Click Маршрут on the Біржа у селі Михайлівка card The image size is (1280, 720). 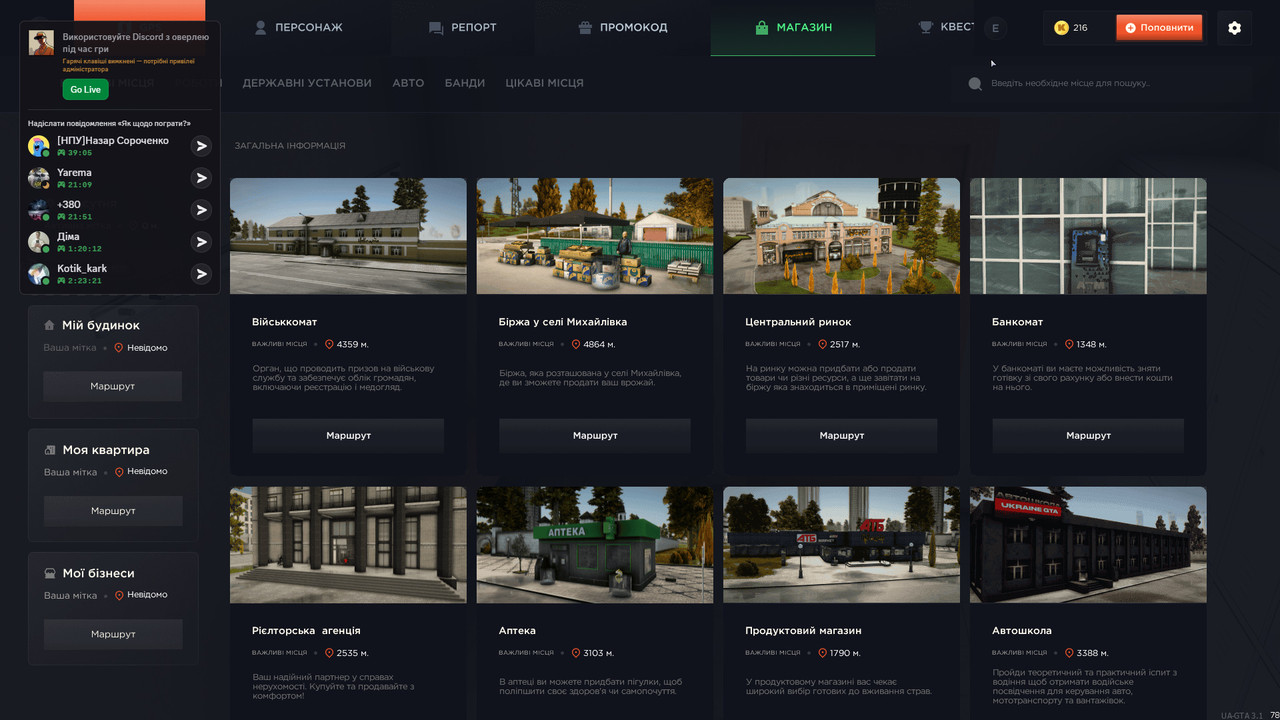click(595, 436)
